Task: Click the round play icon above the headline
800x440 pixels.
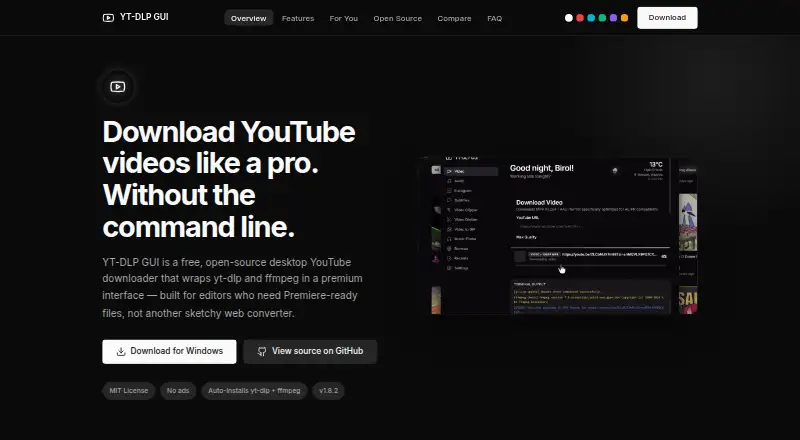Action: (x=118, y=87)
